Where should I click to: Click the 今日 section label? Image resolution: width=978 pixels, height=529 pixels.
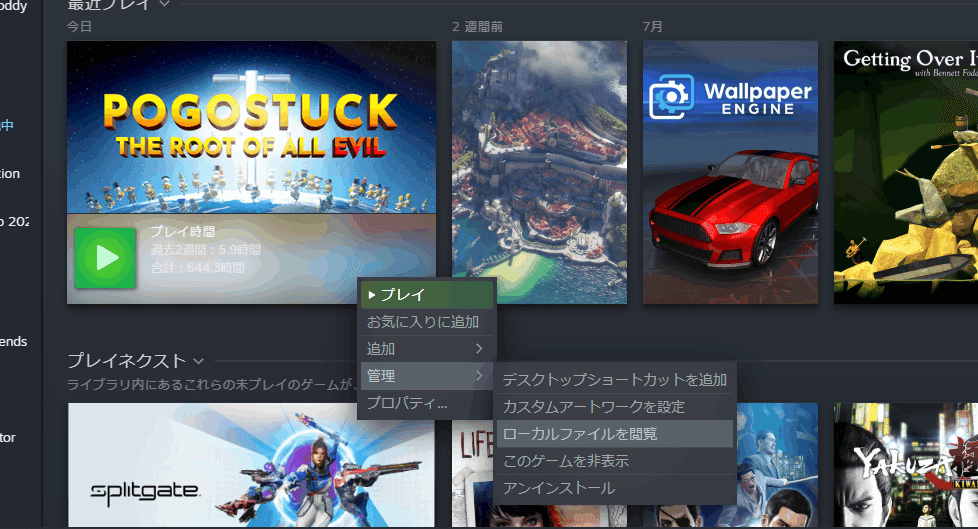click(79, 26)
